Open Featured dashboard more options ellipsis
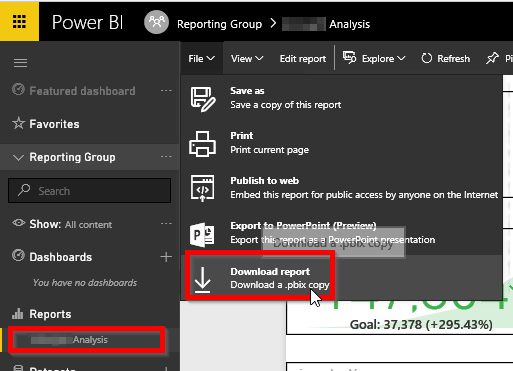The width and height of the screenshot is (513, 371). click(x=166, y=90)
